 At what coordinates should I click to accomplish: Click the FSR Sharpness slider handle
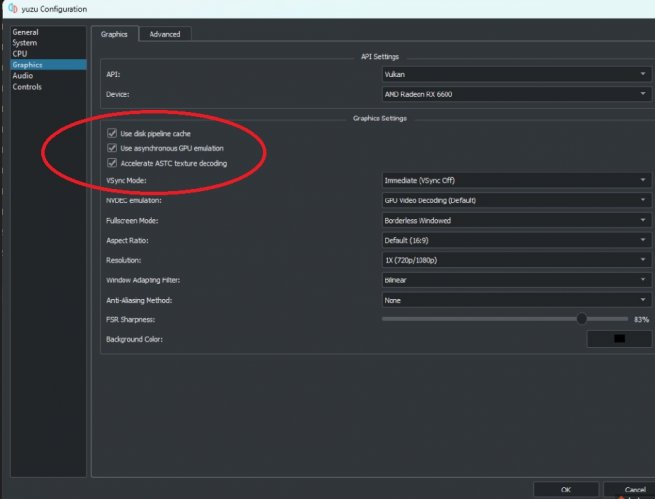click(581, 319)
